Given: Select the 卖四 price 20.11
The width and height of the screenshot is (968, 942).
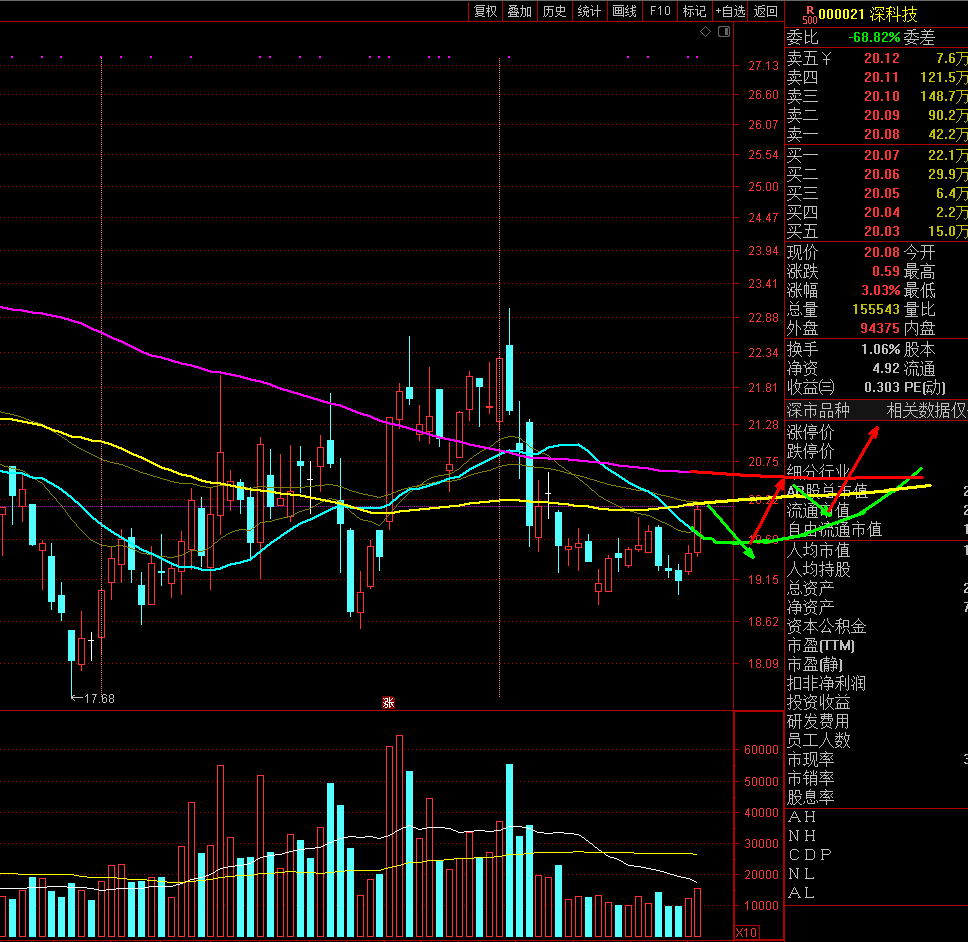Looking at the screenshot, I should (882, 77).
